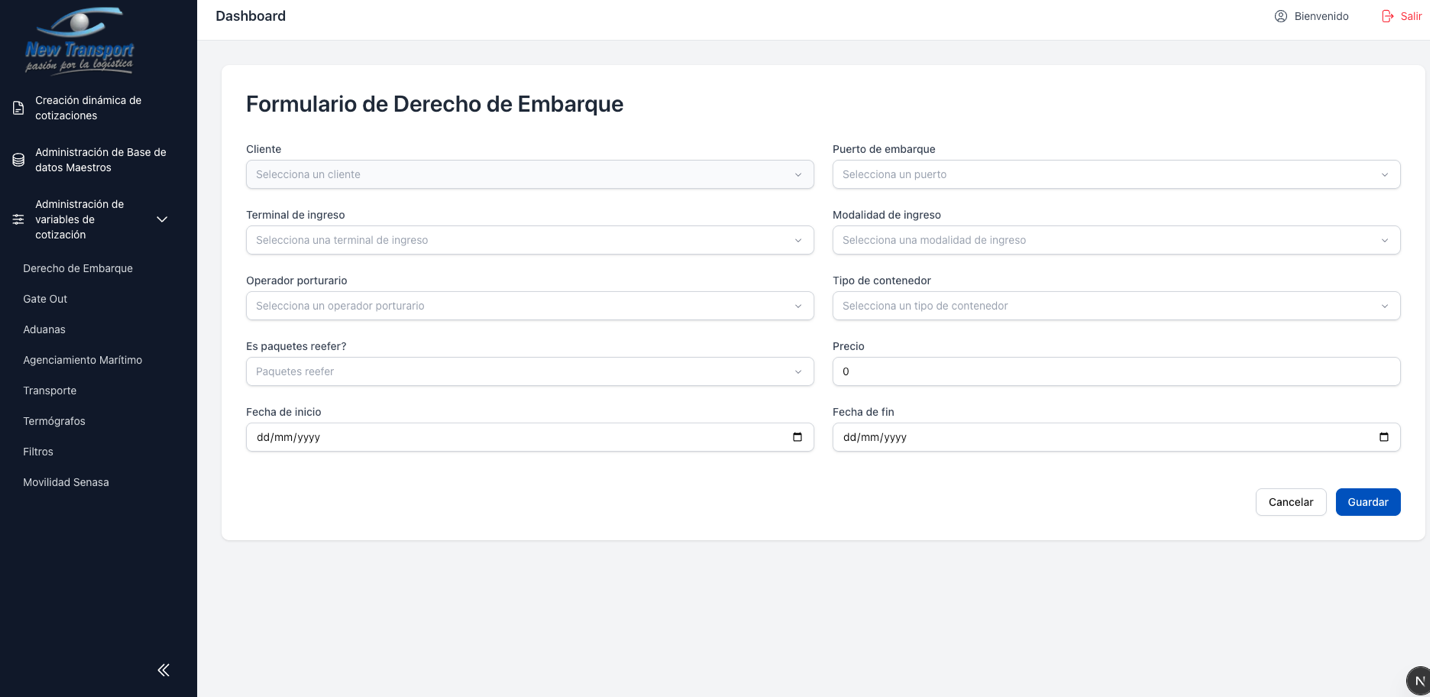Viewport: 1430px width, 697px height.
Task: Open the Cliente dropdown
Action: (x=529, y=174)
